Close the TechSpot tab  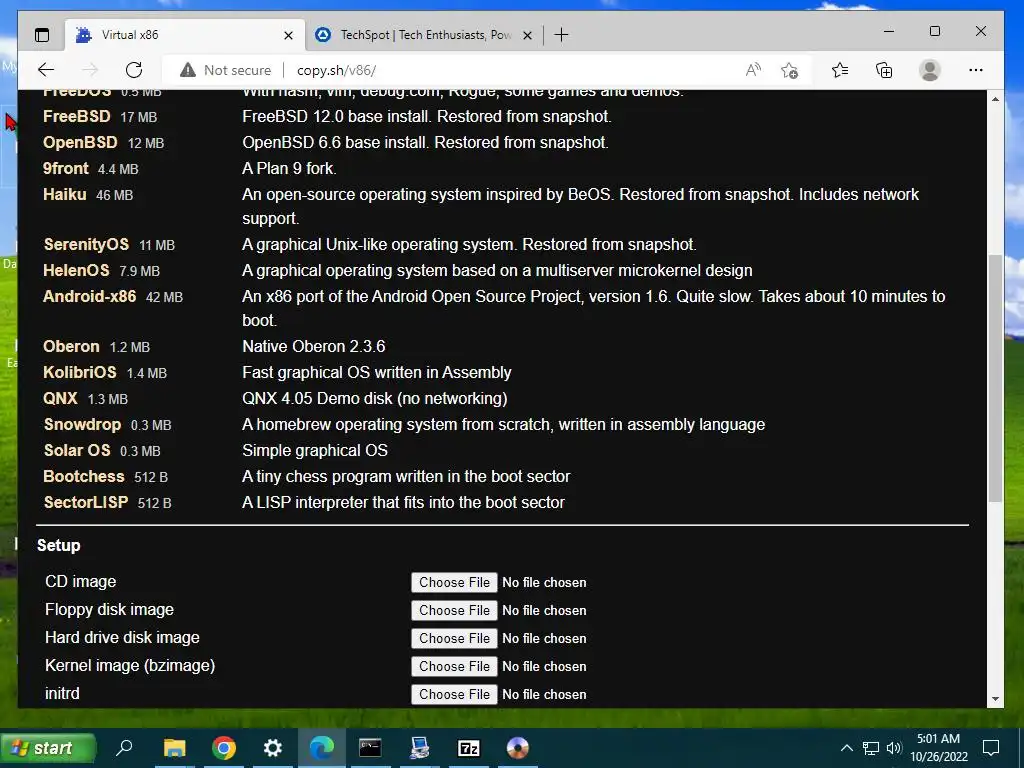[528, 35]
